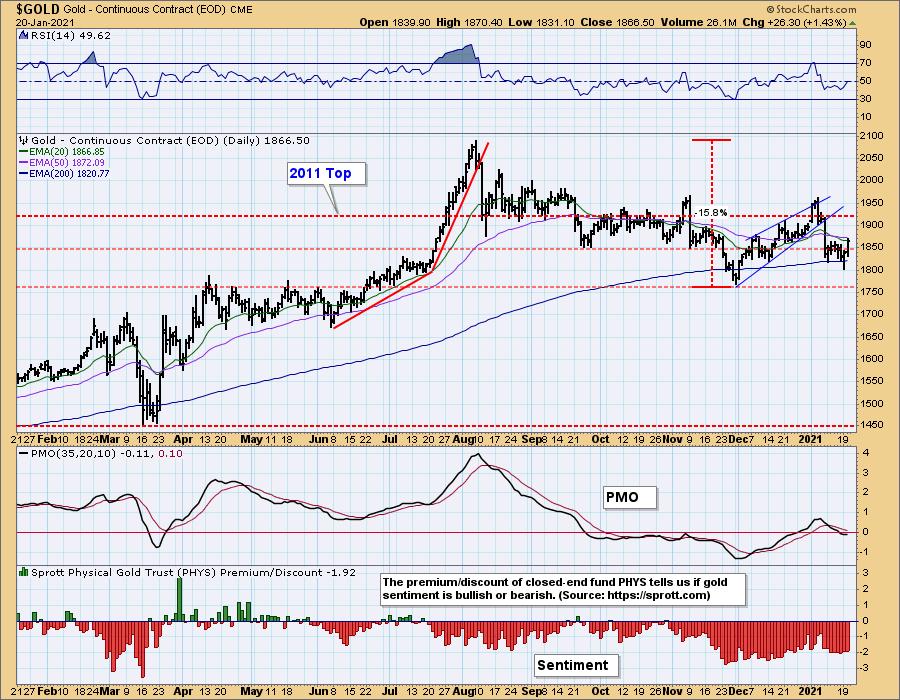The image size is (900, 700).
Task: Click the 2100 price axis label
Action: (871, 135)
